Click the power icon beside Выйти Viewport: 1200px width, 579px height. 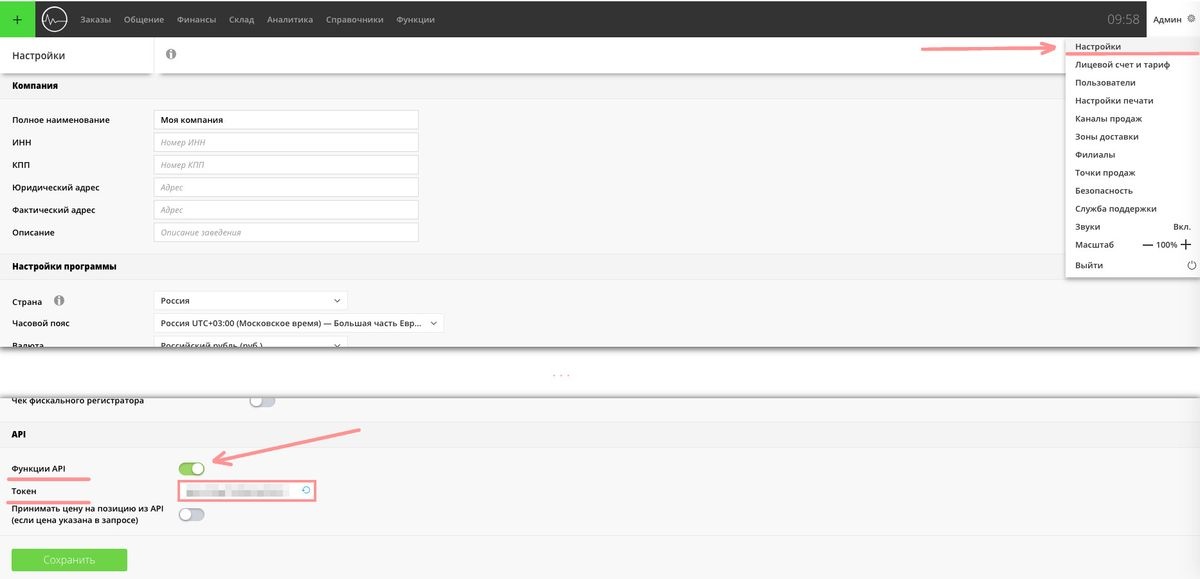click(x=1191, y=265)
